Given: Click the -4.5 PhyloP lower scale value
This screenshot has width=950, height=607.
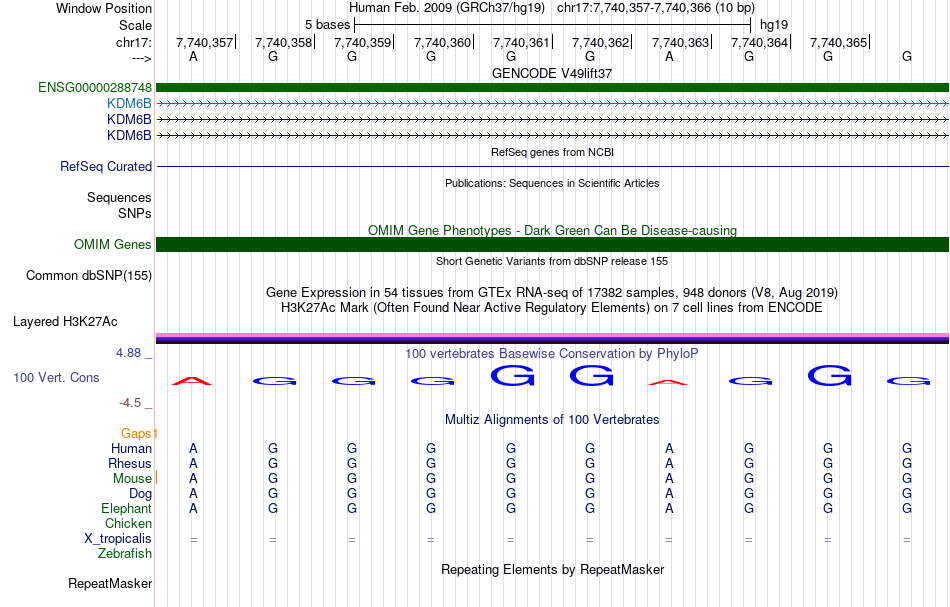Looking at the screenshot, I should point(130,403).
